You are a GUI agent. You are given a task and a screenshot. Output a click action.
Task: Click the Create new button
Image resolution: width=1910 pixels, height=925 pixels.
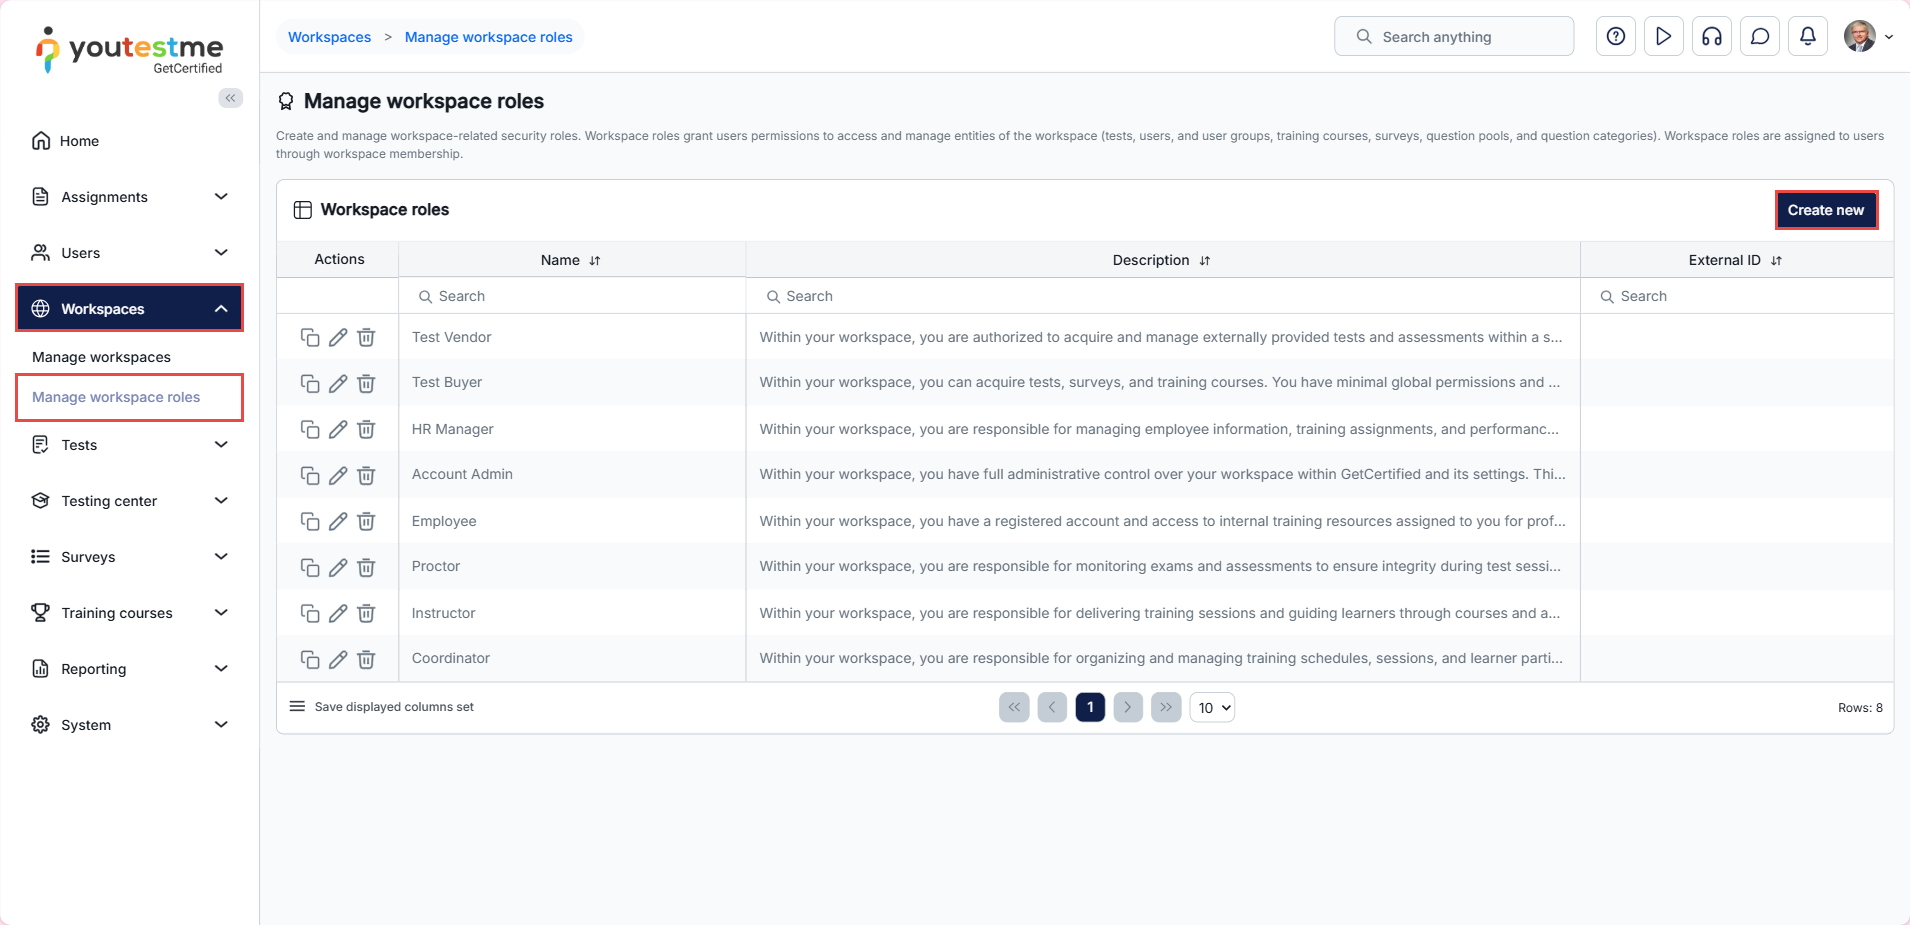click(1825, 210)
